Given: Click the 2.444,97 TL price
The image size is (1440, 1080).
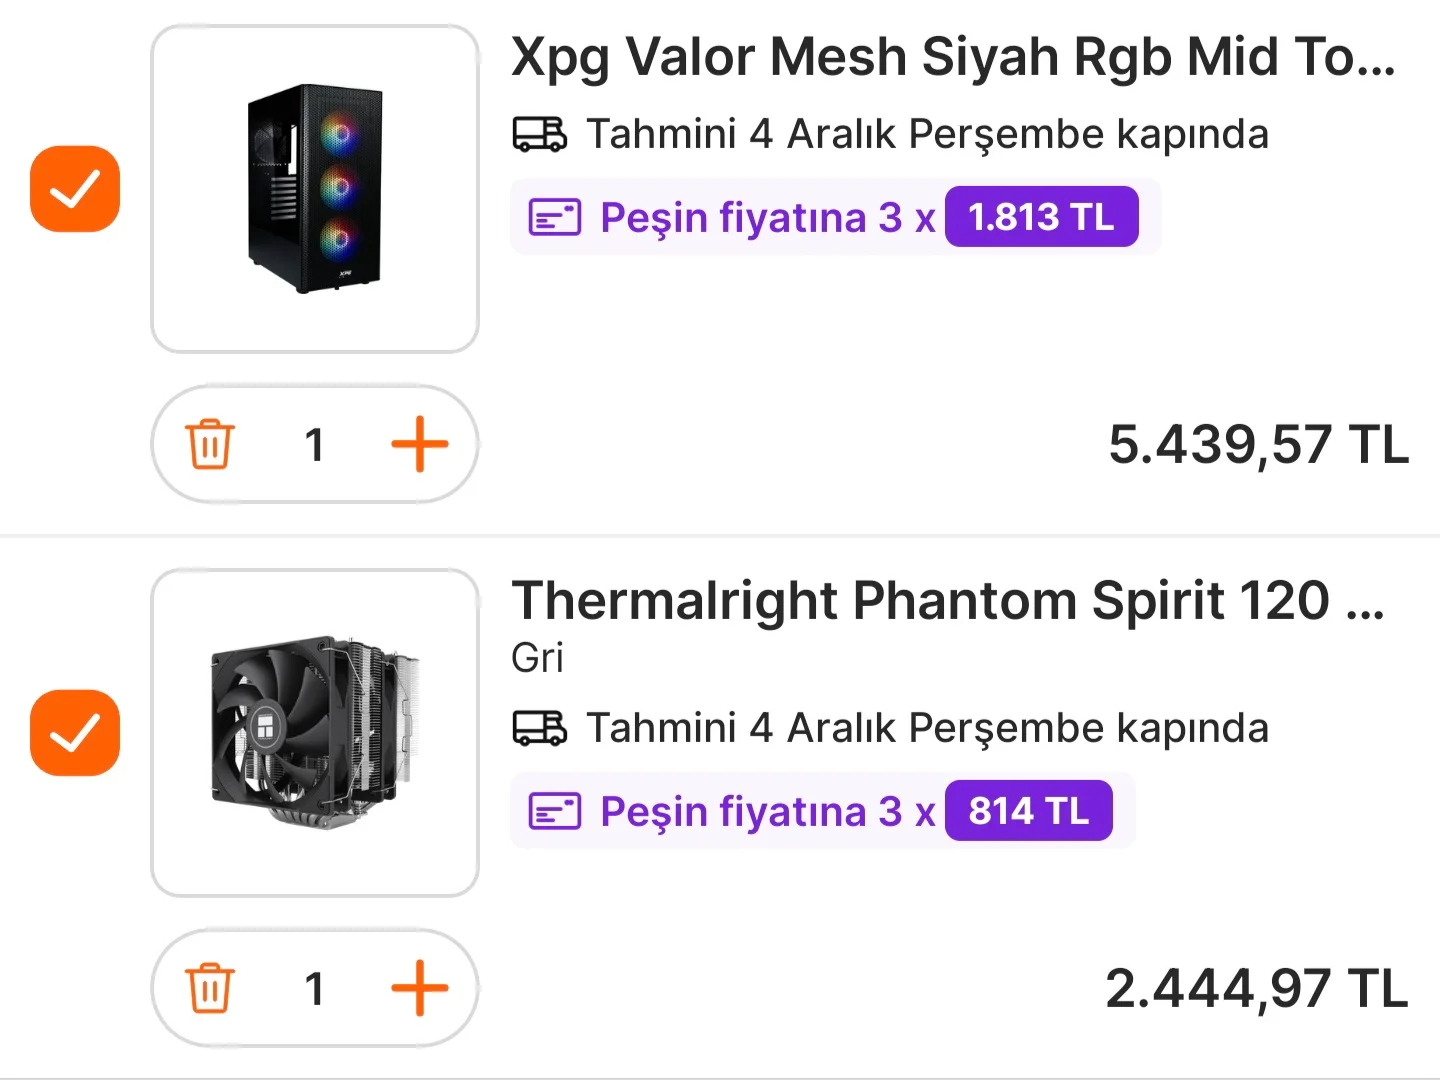Looking at the screenshot, I should (x=1256, y=989).
